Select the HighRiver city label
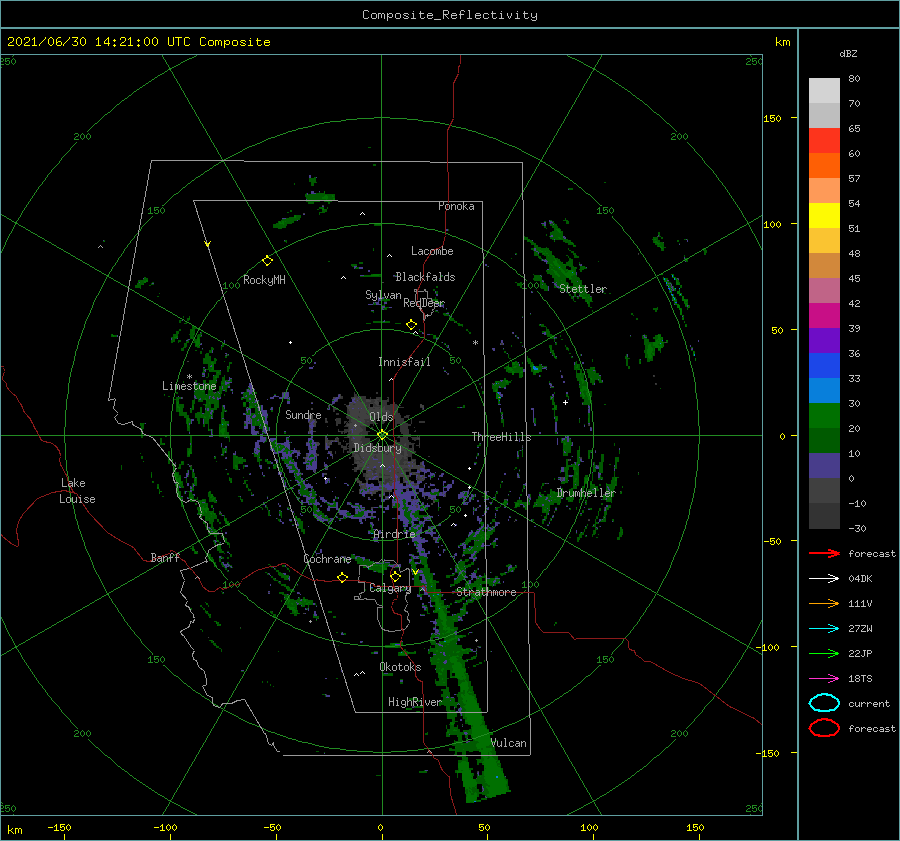The image size is (900, 841). pos(415,702)
